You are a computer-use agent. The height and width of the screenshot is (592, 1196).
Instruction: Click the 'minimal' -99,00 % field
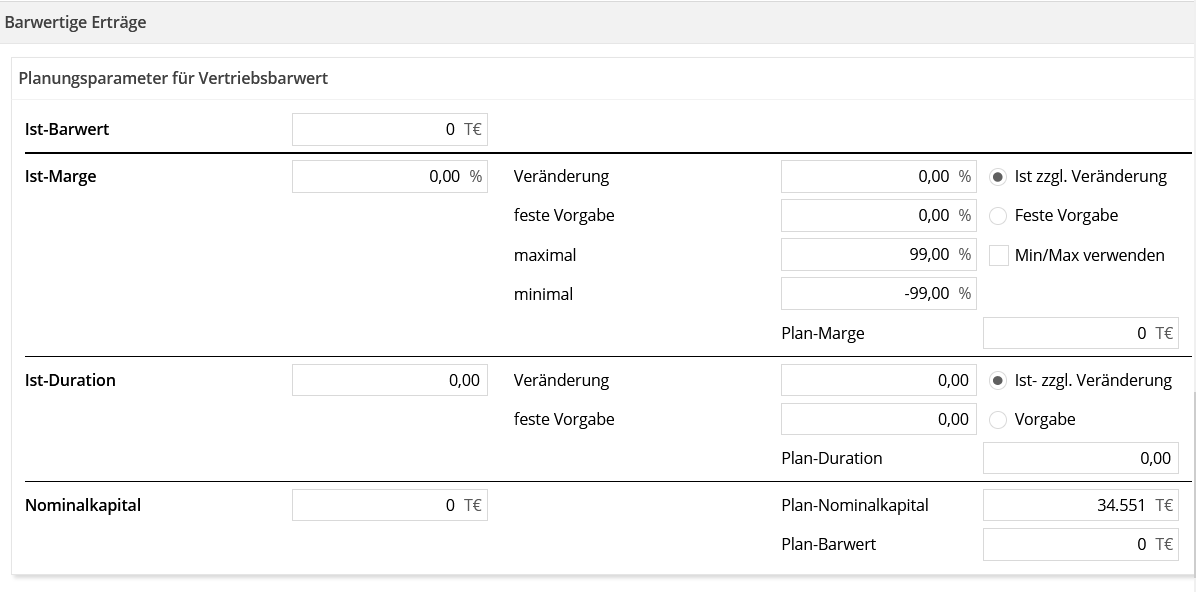pos(879,294)
